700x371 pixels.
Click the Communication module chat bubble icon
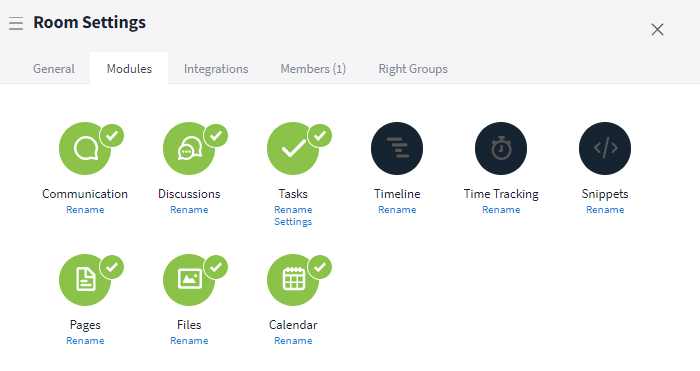point(85,148)
